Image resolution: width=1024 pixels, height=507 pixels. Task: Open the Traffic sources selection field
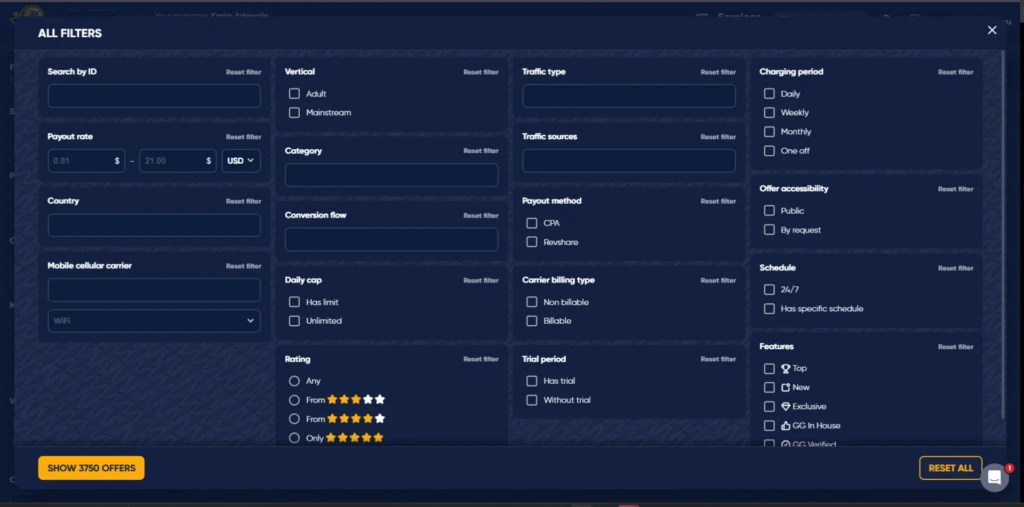tap(629, 161)
